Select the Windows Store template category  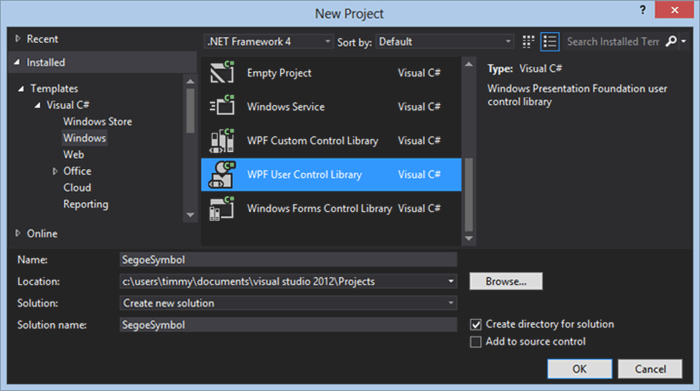98,121
